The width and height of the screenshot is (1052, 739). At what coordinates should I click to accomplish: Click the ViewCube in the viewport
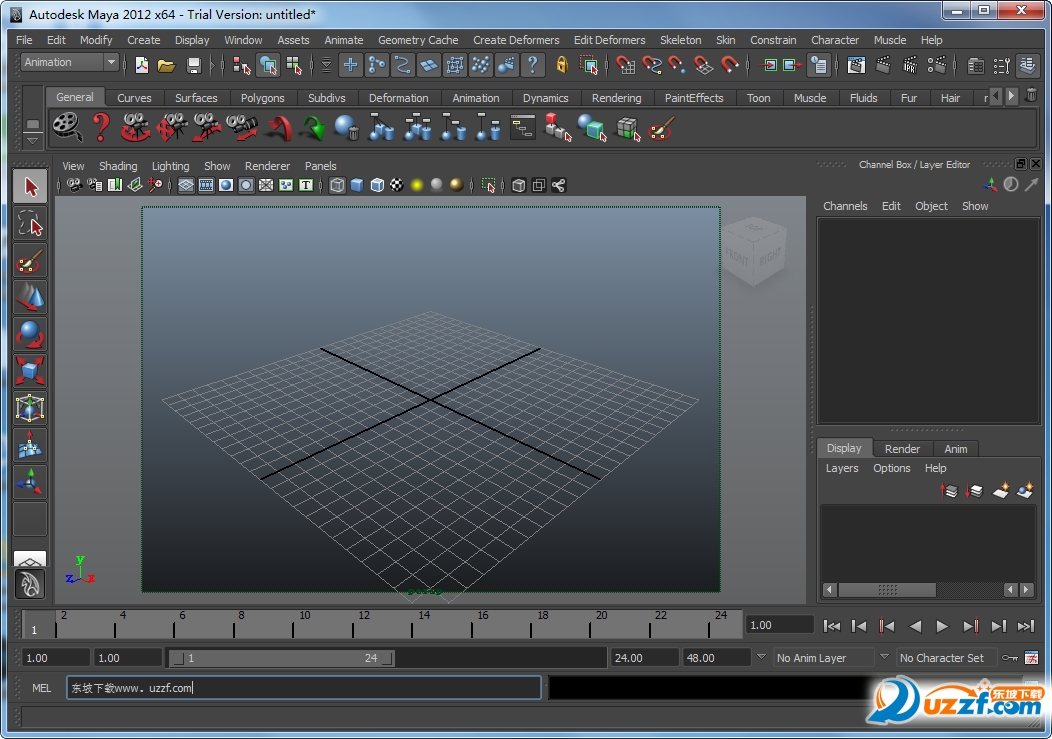(x=753, y=250)
